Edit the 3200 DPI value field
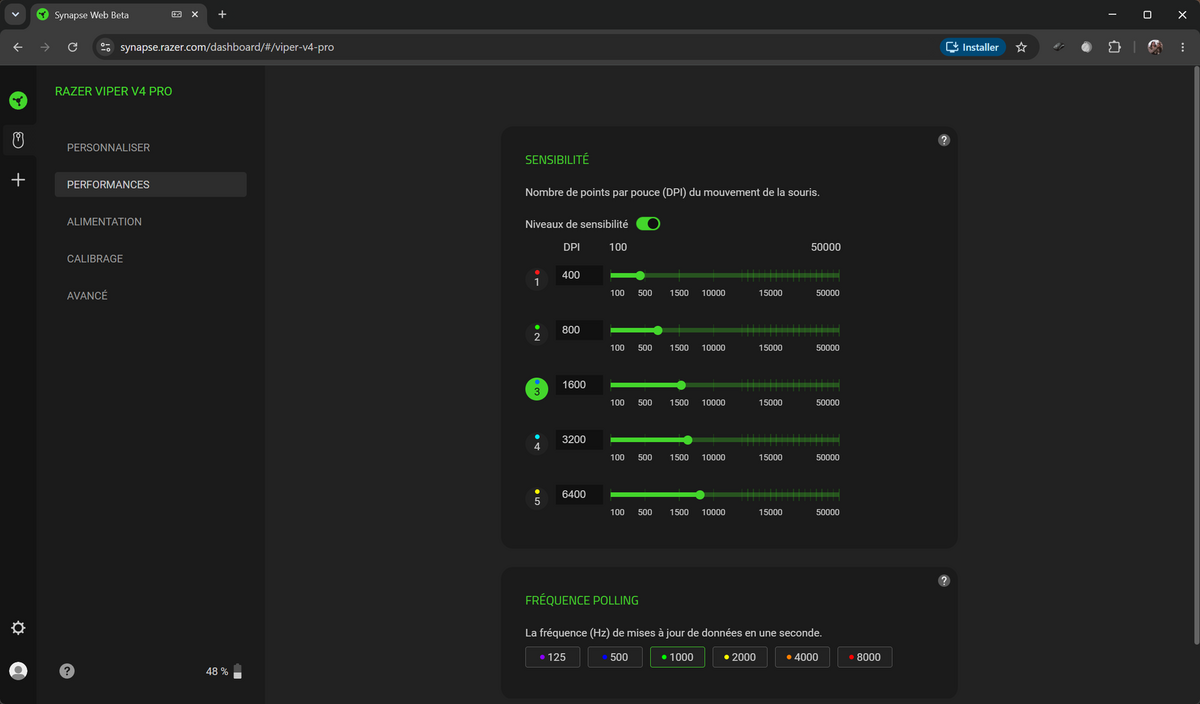The height and width of the screenshot is (704, 1200). click(x=579, y=439)
